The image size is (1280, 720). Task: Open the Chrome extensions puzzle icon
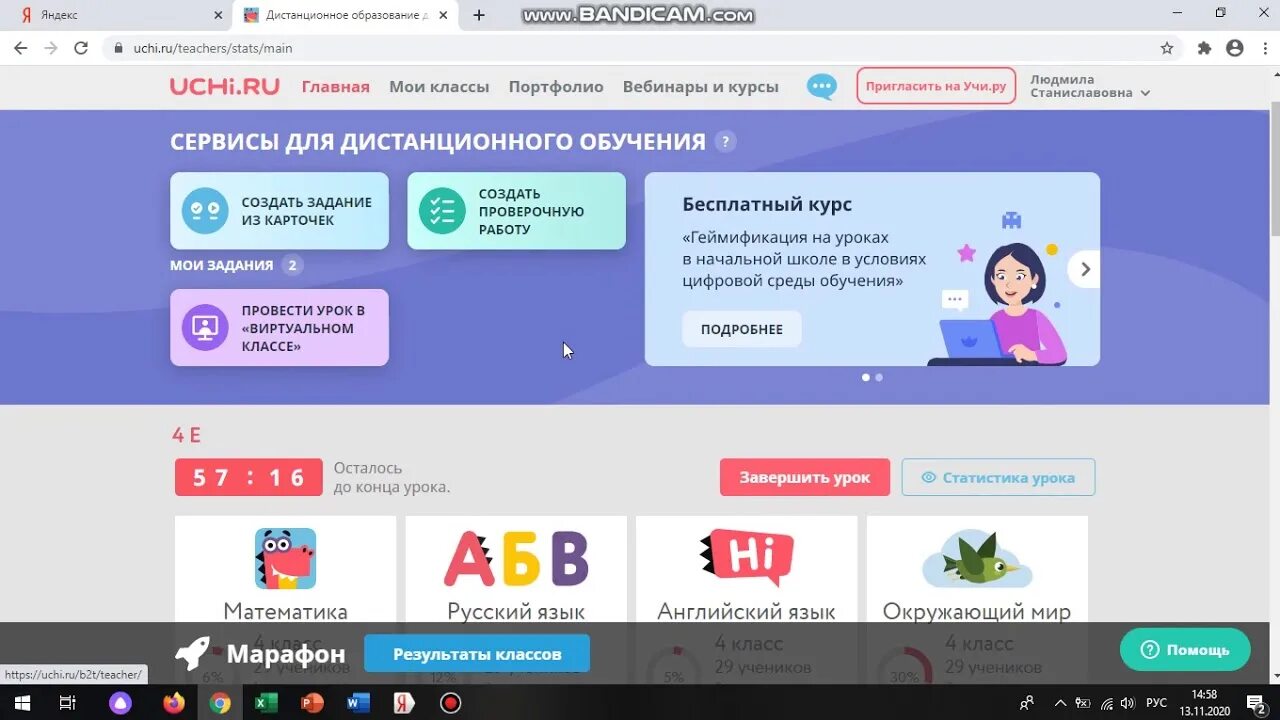[1204, 48]
